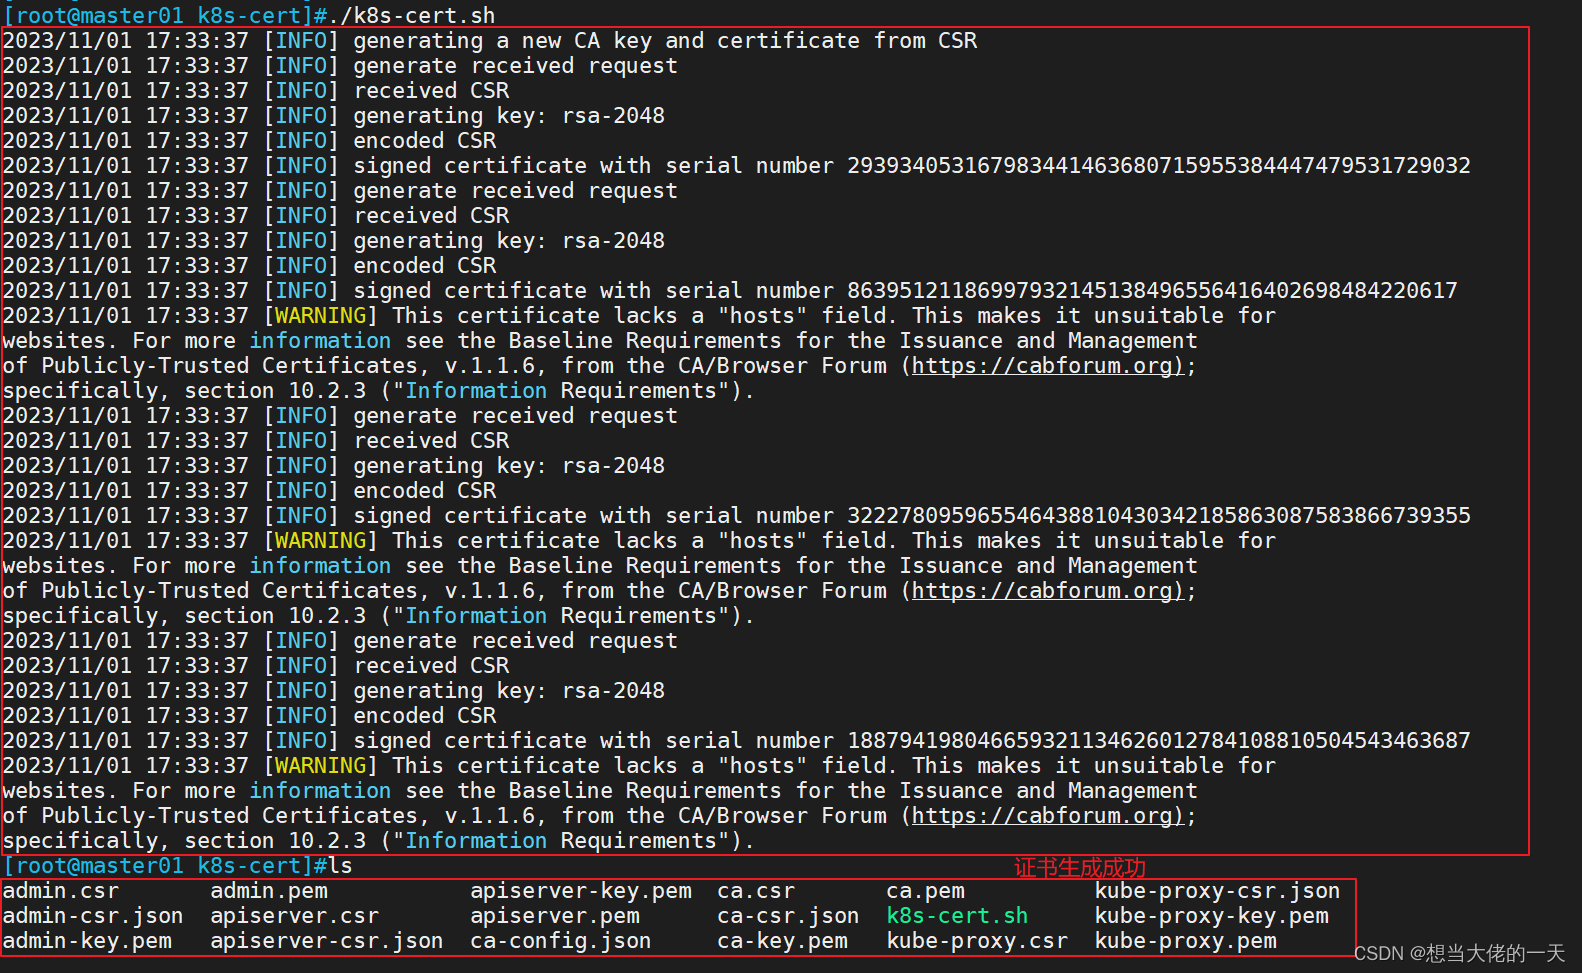The height and width of the screenshot is (973, 1582).
Task: Click the last [WARNING] tag
Action: pos(321,766)
